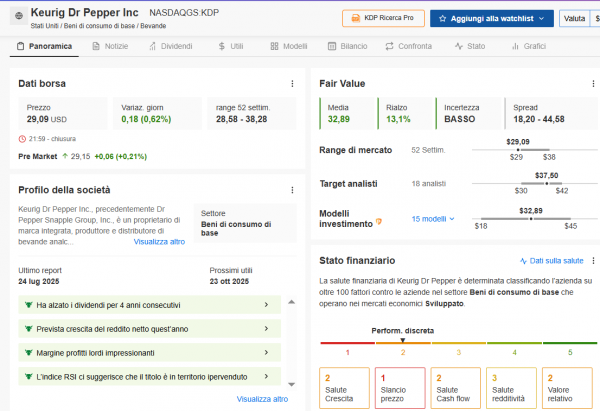Switch to the Notizie tab
This screenshot has height=411, width=600.
(110, 46)
